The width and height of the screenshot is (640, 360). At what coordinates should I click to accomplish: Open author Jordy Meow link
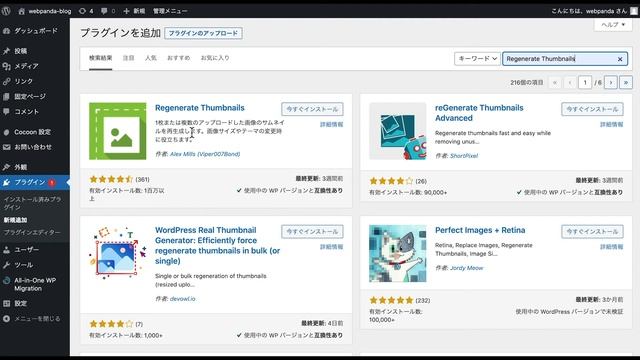tap(467, 268)
